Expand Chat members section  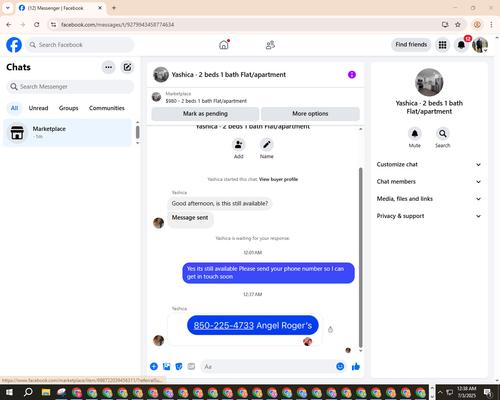pos(429,182)
